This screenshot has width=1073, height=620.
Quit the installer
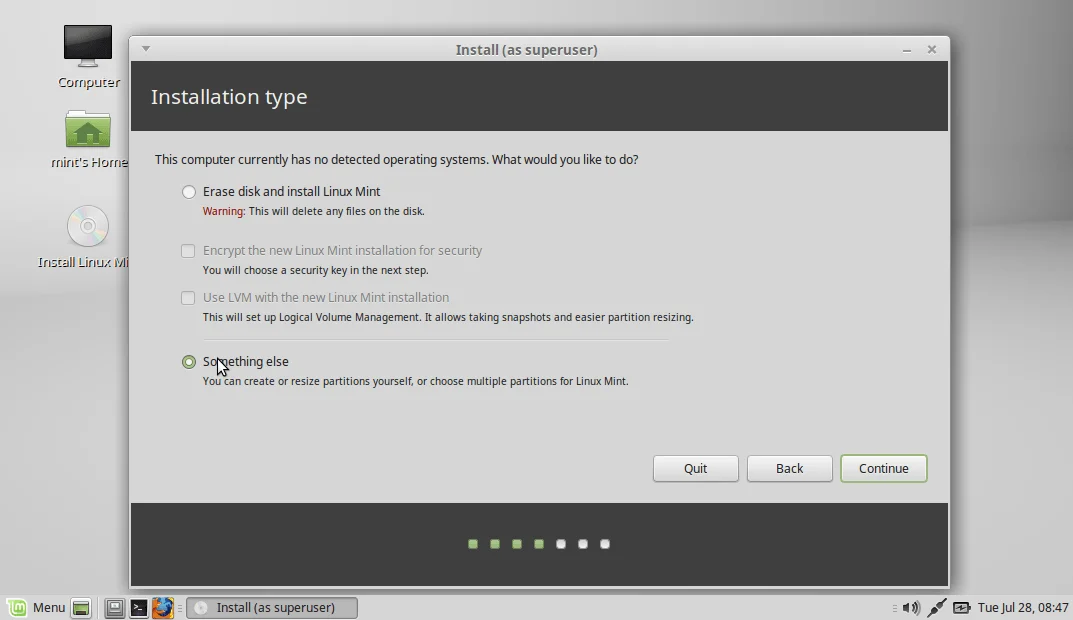695,468
